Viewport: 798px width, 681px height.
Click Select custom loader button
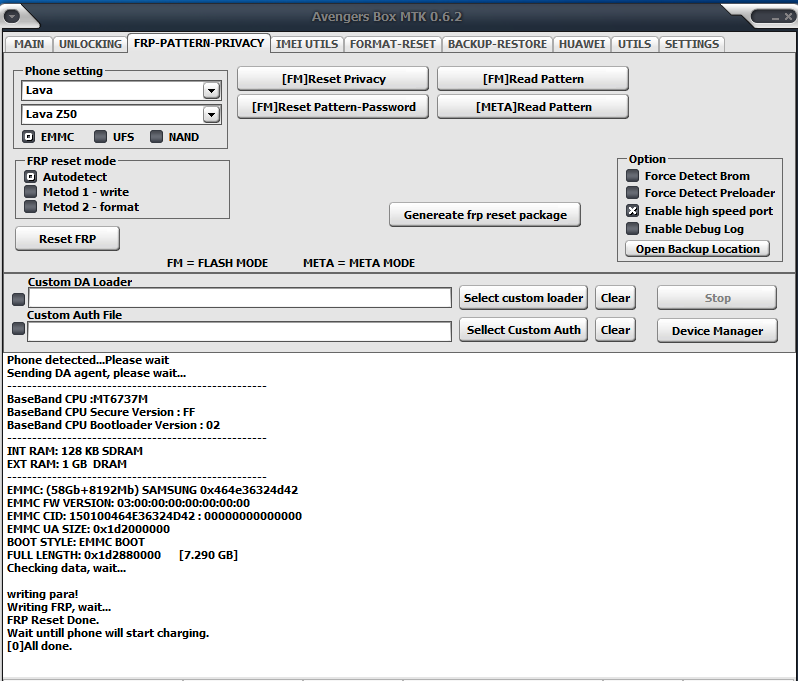pyautogui.click(x=523, y=298)
